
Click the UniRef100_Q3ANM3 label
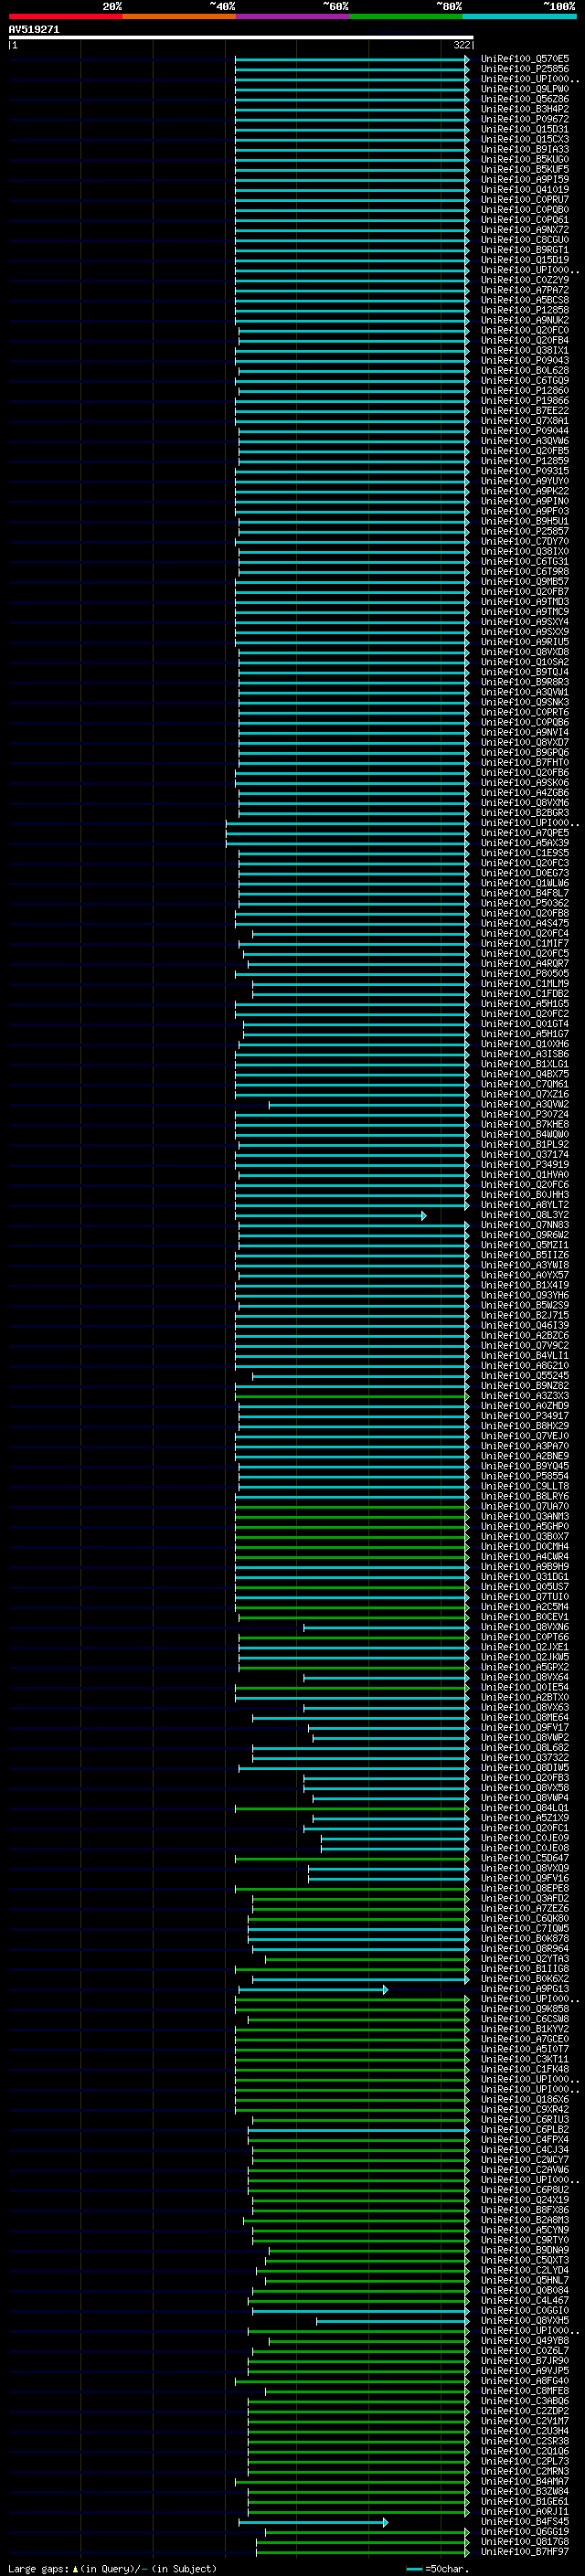click(x=525, y=1517)
